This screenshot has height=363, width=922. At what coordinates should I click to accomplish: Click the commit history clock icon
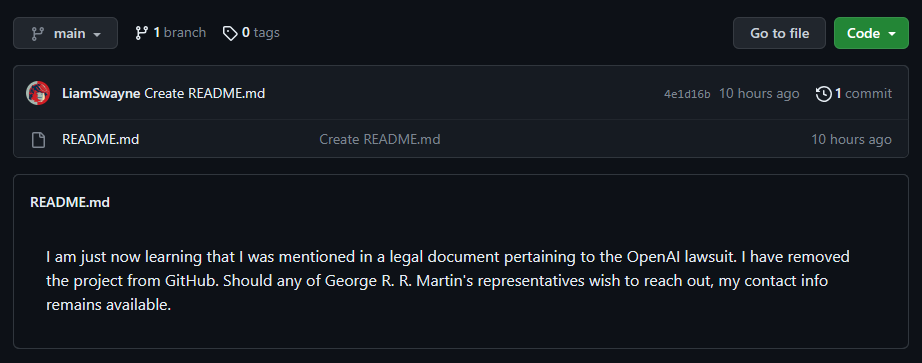[824, 94]
